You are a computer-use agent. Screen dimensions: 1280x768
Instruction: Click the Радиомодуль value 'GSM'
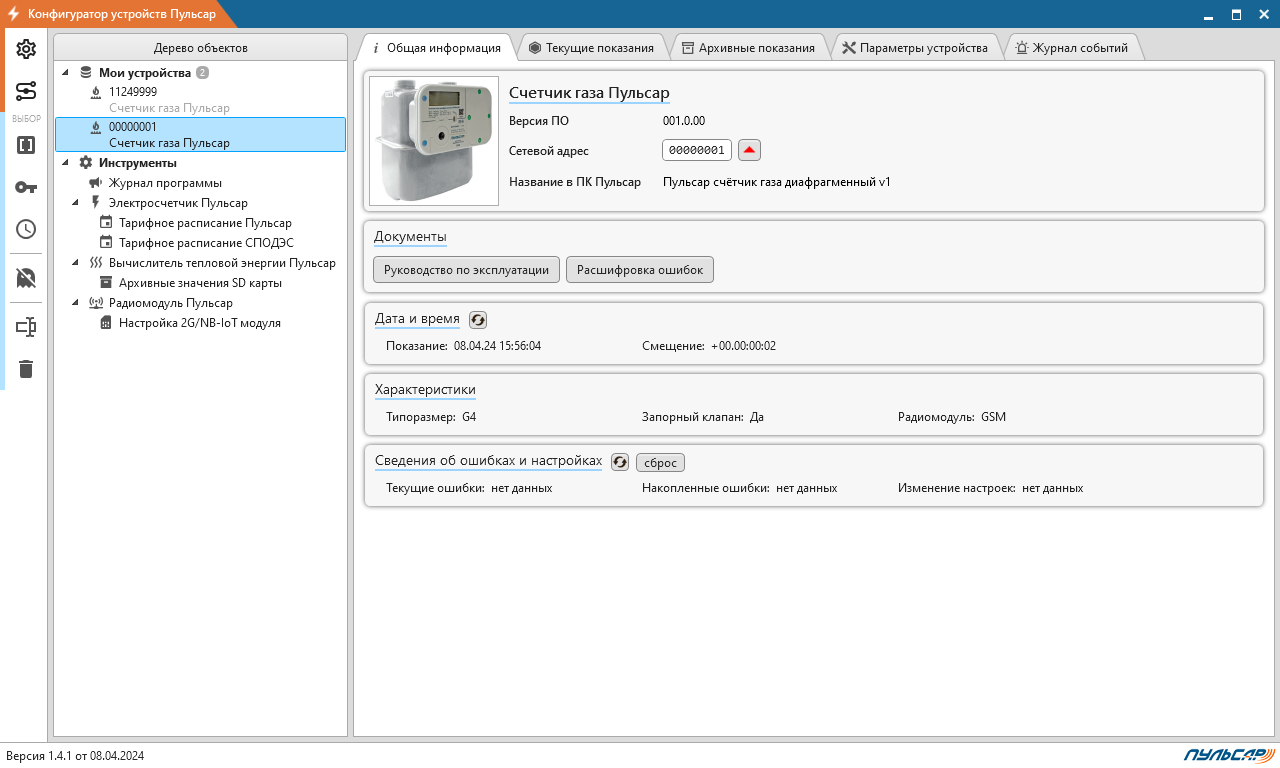993,417
